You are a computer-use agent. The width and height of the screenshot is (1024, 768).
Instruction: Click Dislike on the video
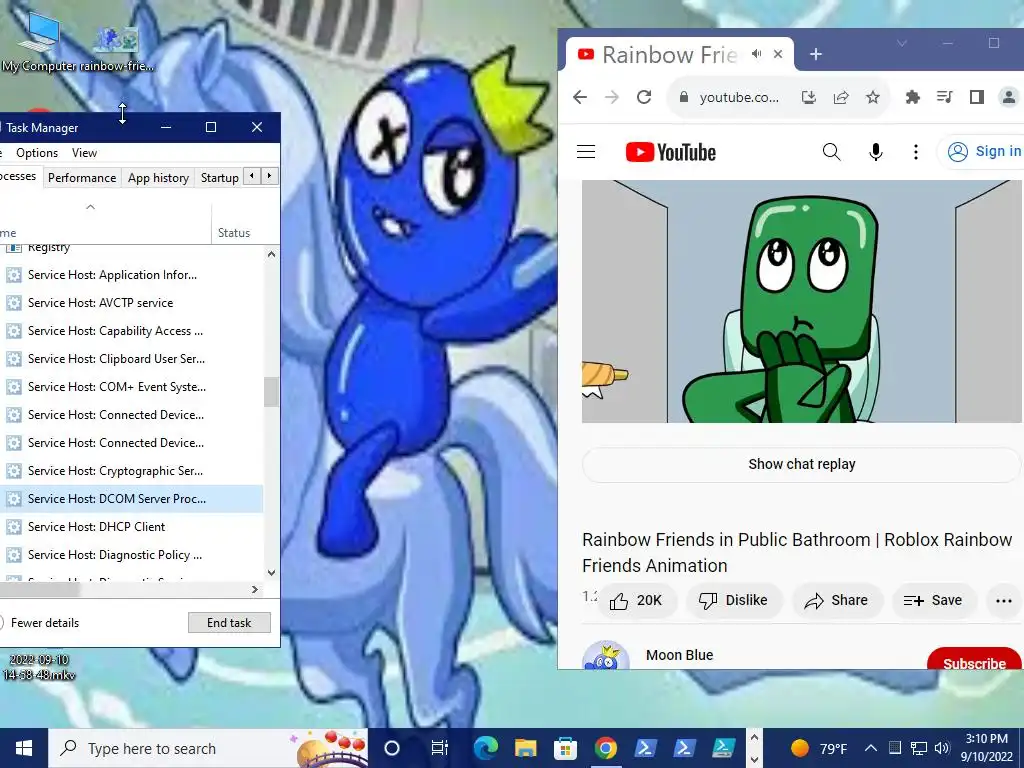click(x=733, y=601)
